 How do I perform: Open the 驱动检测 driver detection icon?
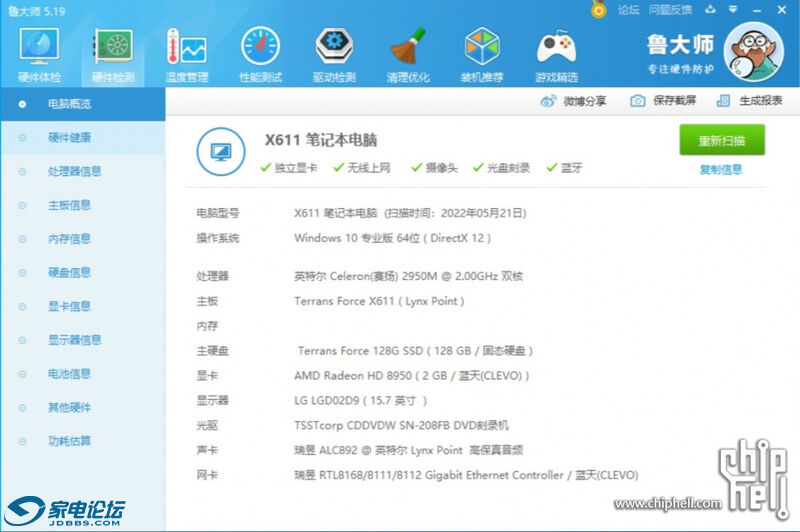pos(334,46)
